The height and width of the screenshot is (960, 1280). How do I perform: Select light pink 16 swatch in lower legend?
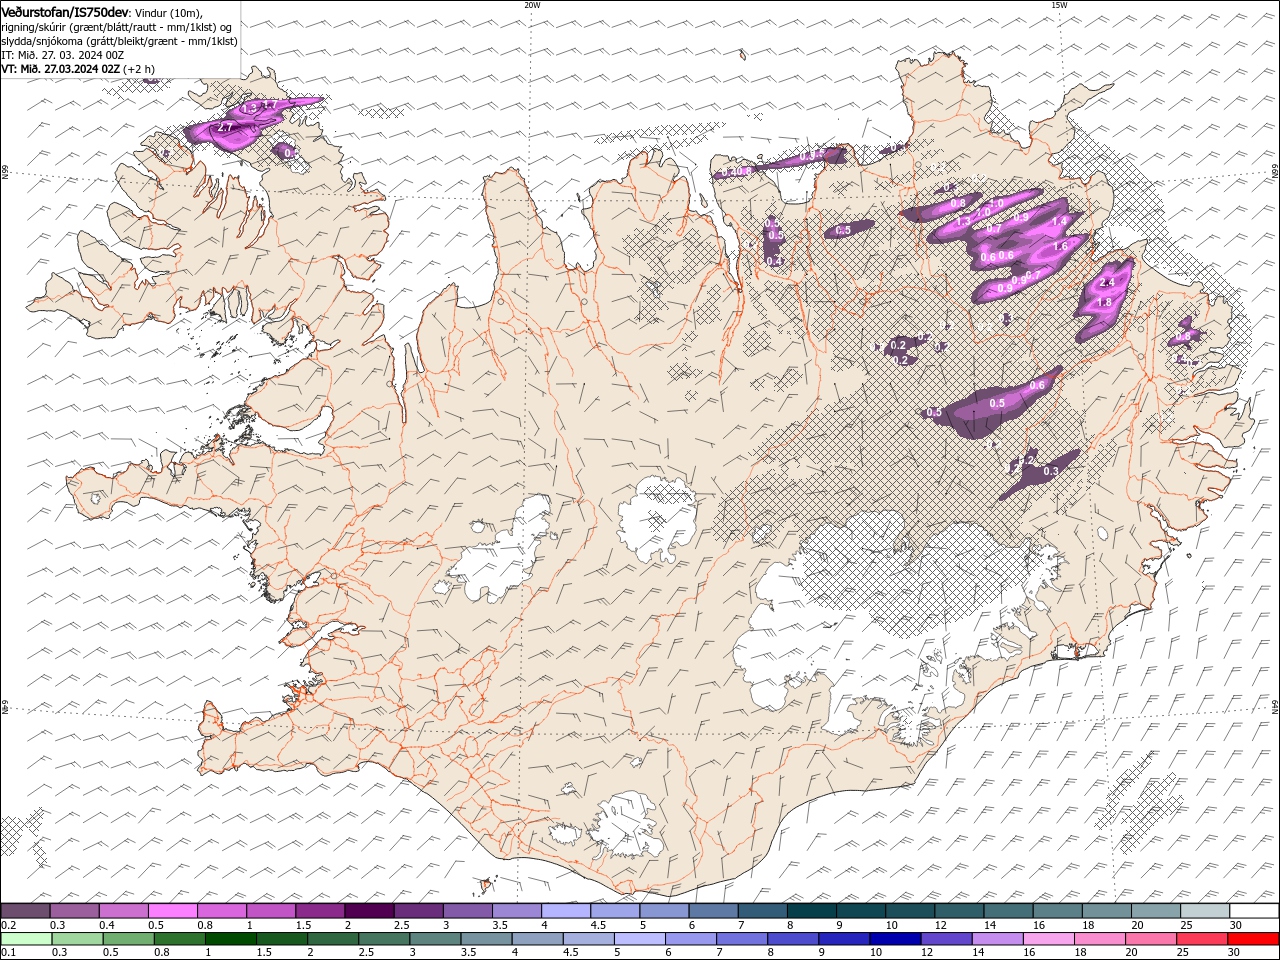[x=1047, y=939]
